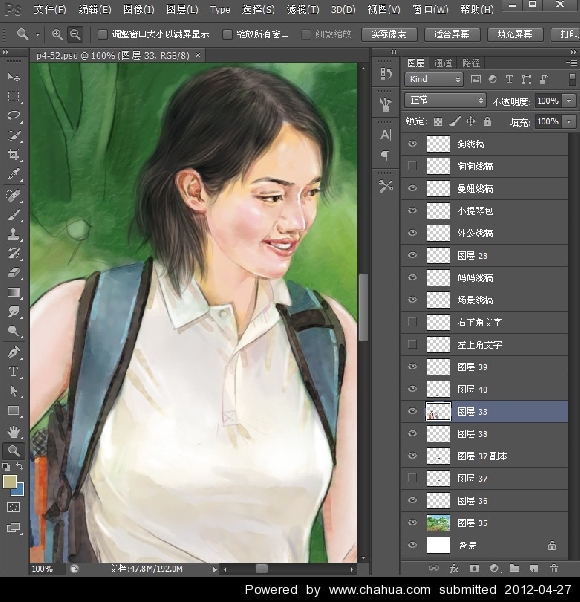Switch to 通道 channels tab

tap(443, 63)
